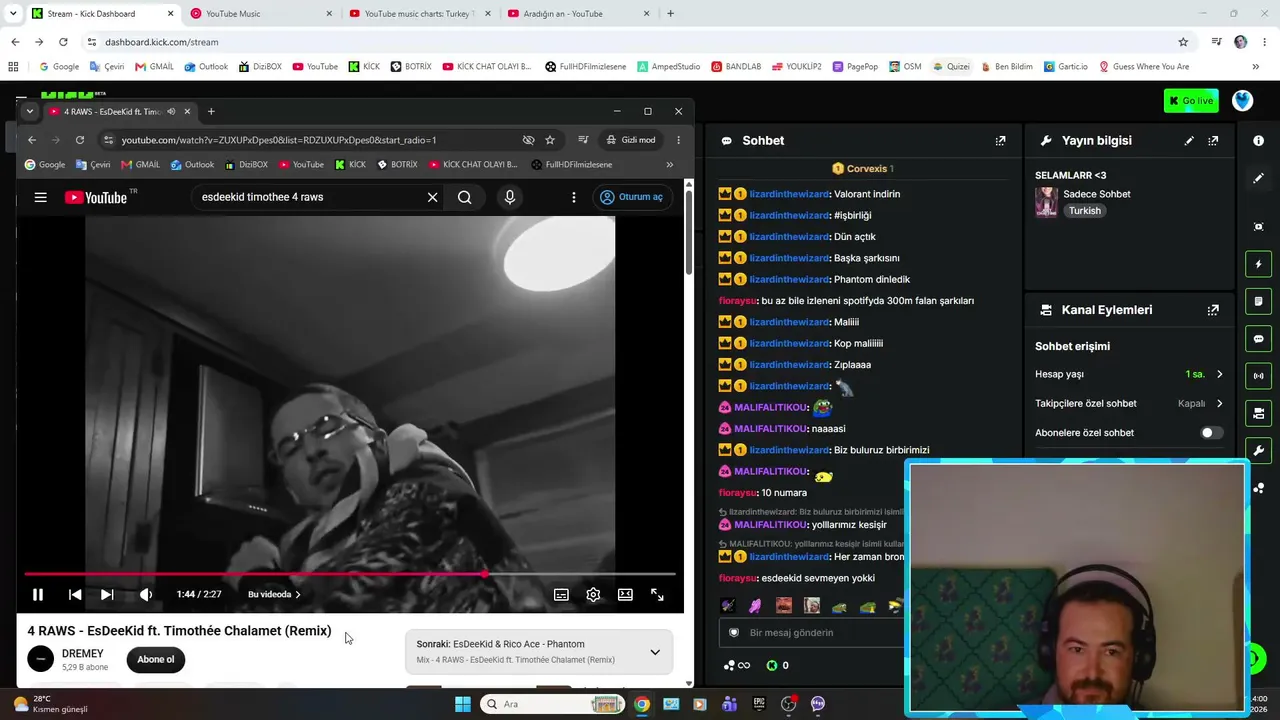Image resolution: width=1280 pixels, height=720 pixels.
Task: Toggle chat panel icon in Kick sidebar
Action: [x=1258, y=339]
